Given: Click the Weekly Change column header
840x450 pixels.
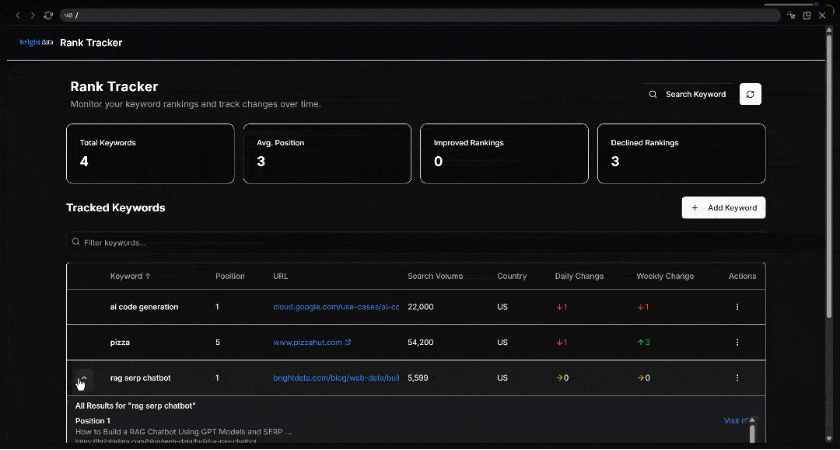Looking at the screenshot, I should [665, 276].
